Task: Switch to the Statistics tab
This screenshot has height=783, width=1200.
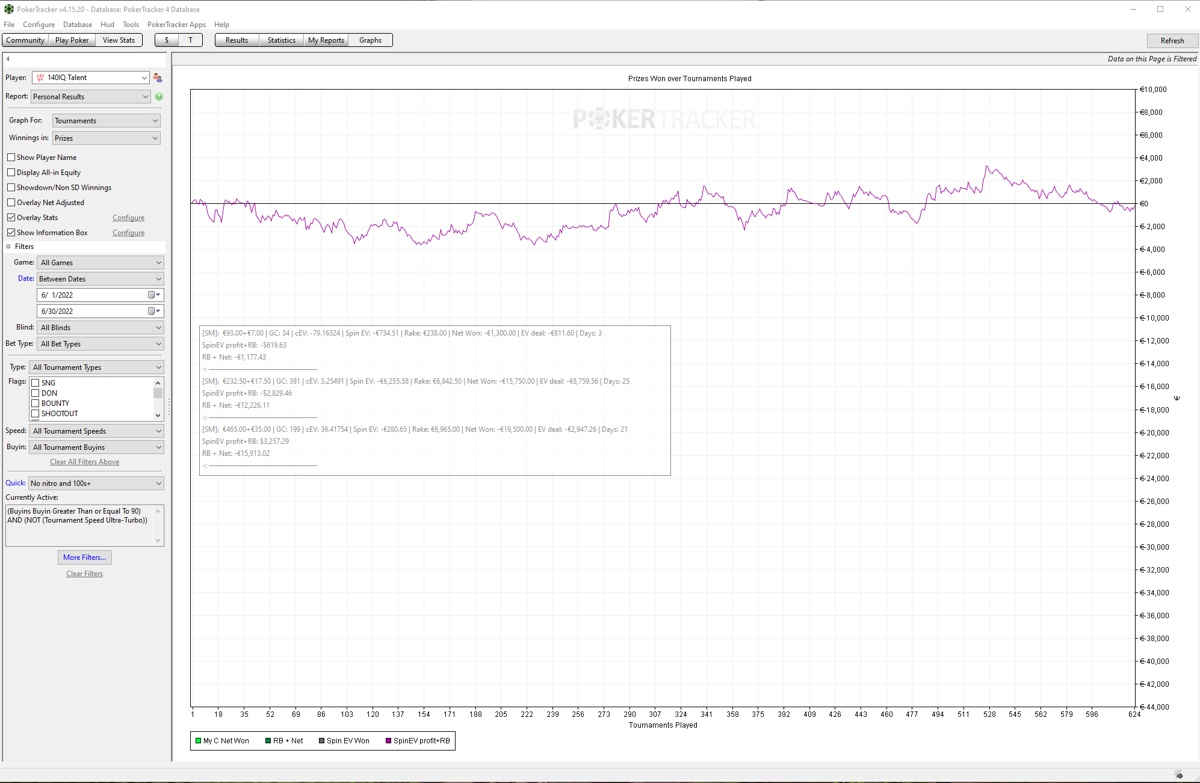Action: coord(281,40)
